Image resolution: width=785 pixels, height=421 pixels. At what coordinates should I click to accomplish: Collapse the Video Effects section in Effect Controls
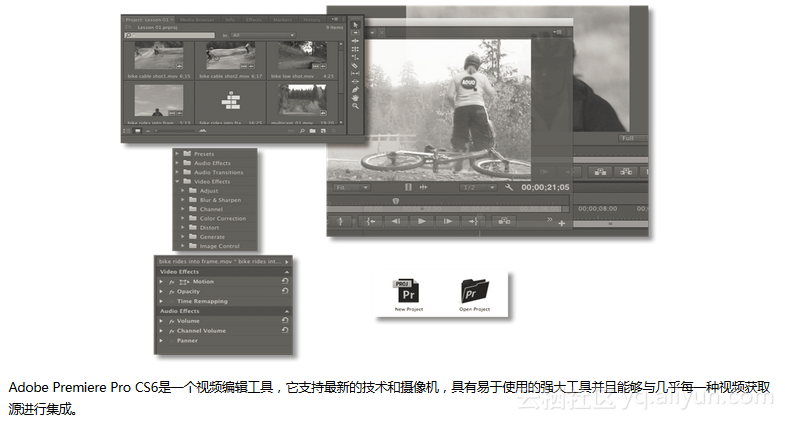(287, 272)
